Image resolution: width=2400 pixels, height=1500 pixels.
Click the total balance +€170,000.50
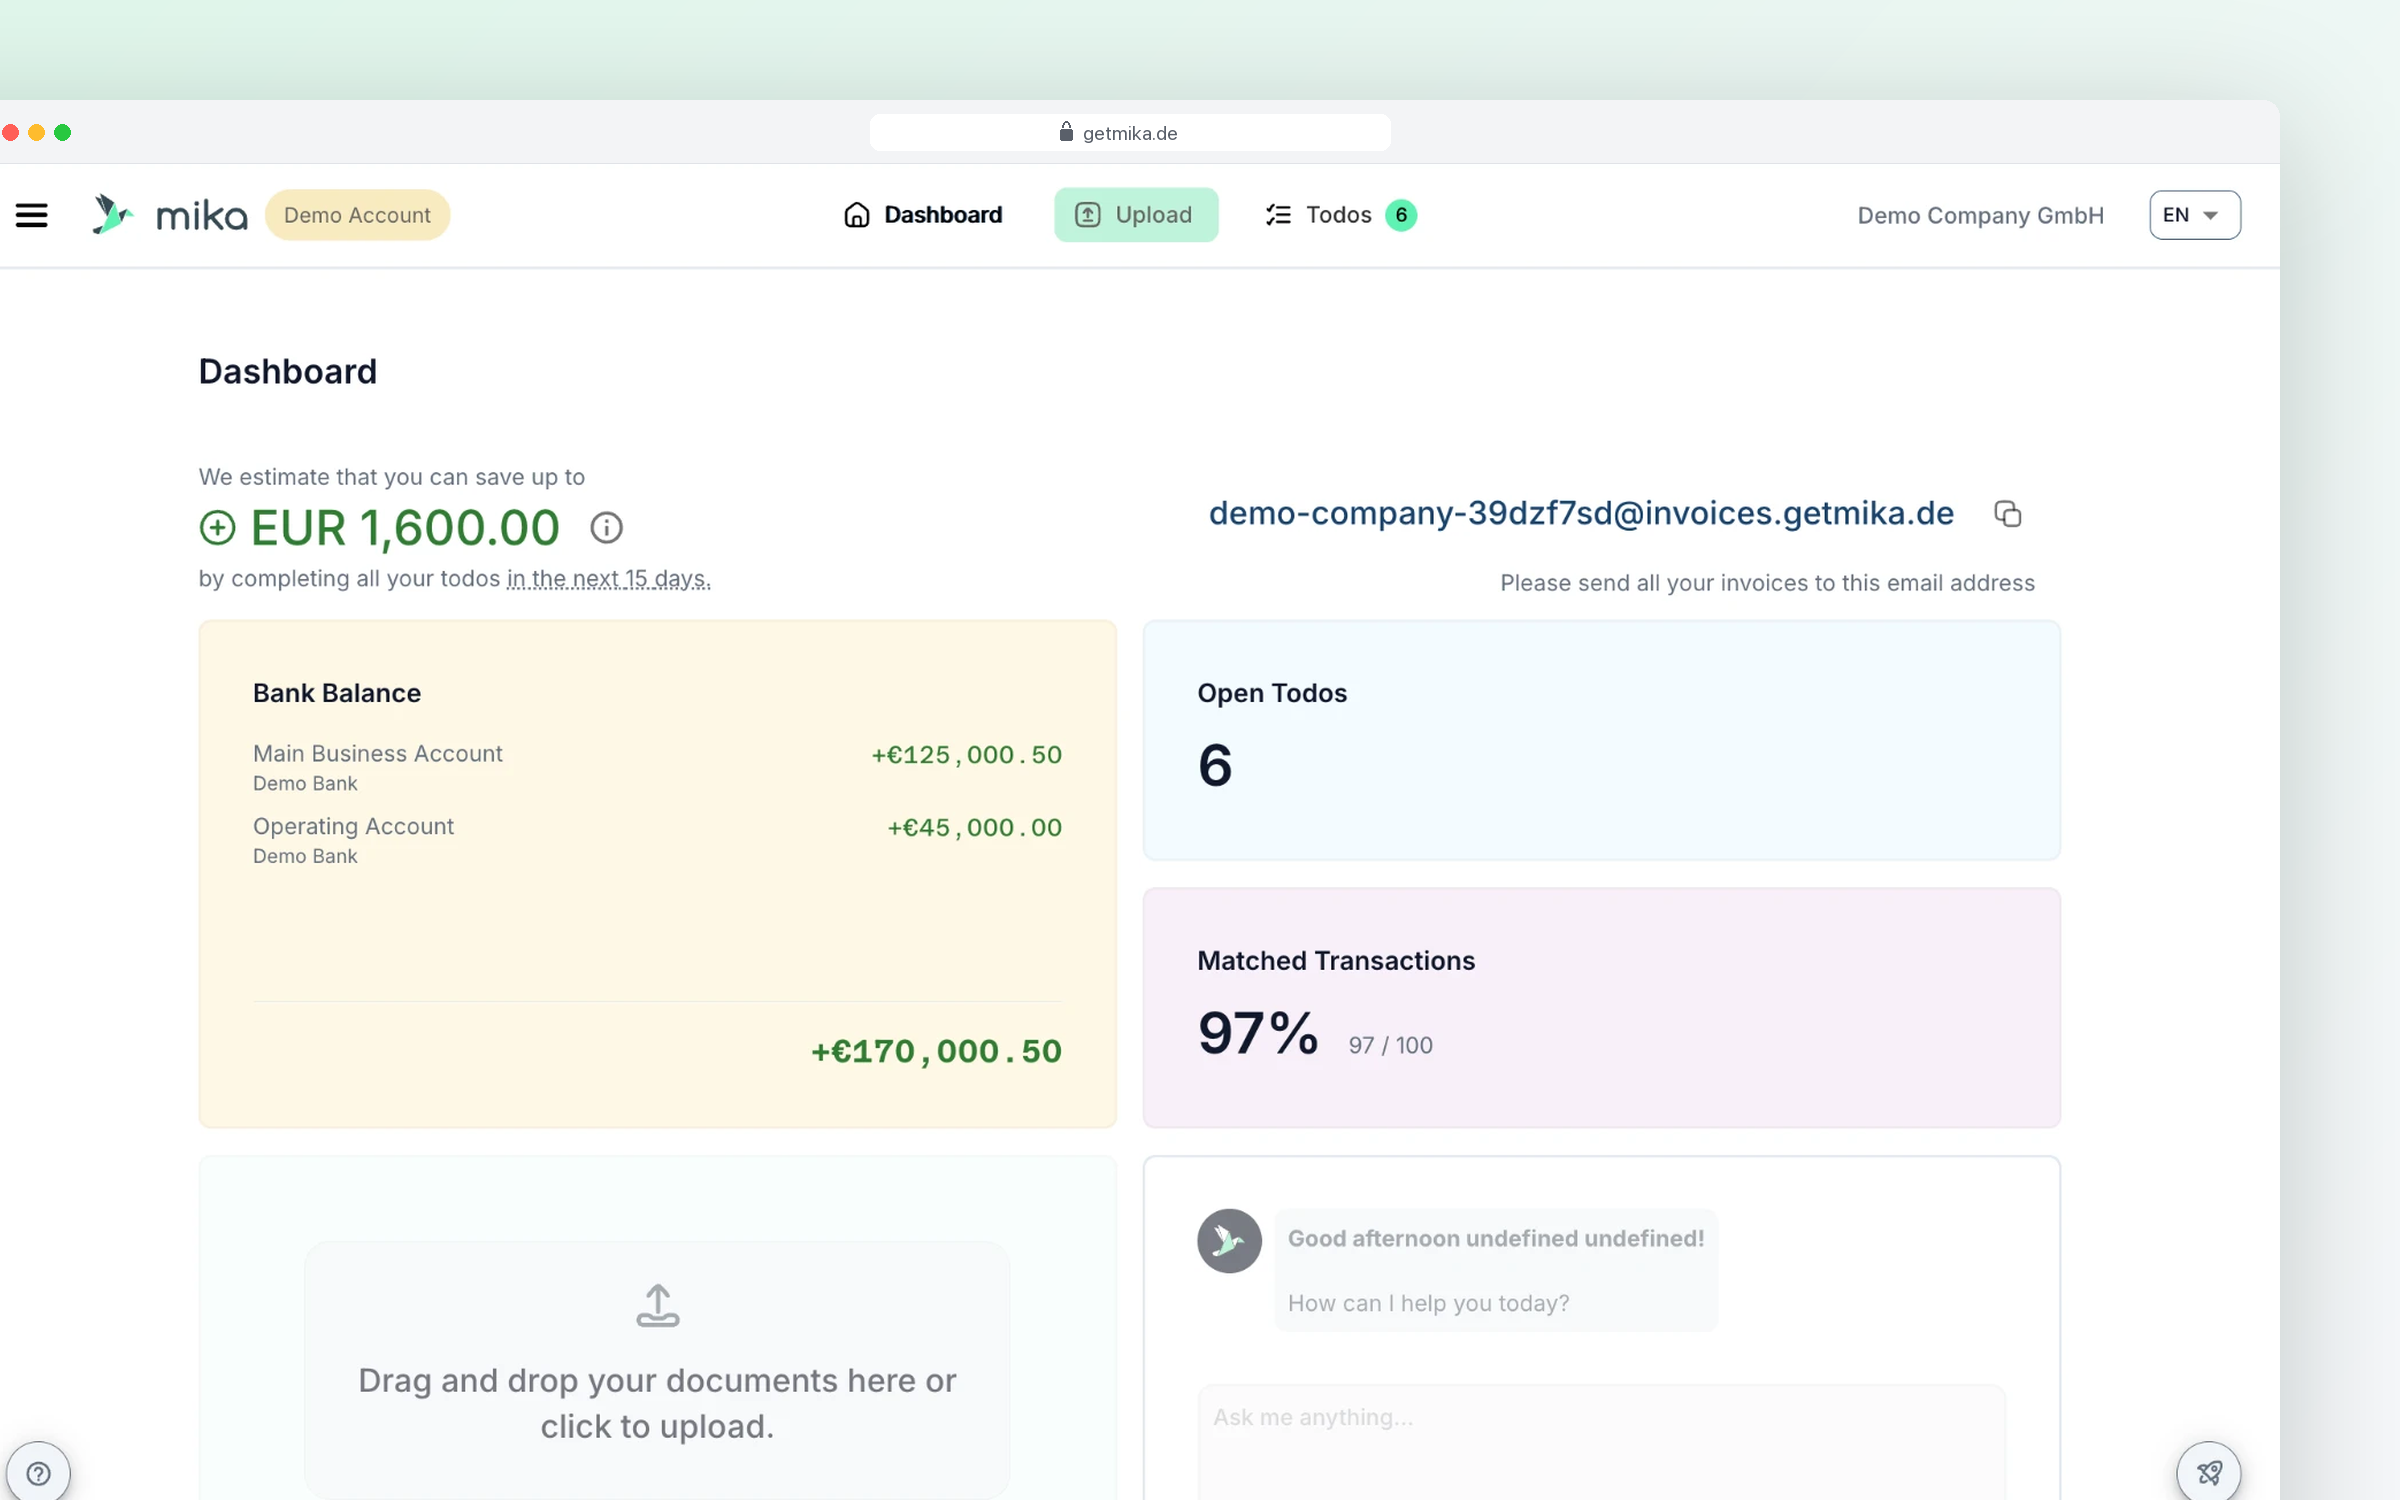tap(936, 1051)
